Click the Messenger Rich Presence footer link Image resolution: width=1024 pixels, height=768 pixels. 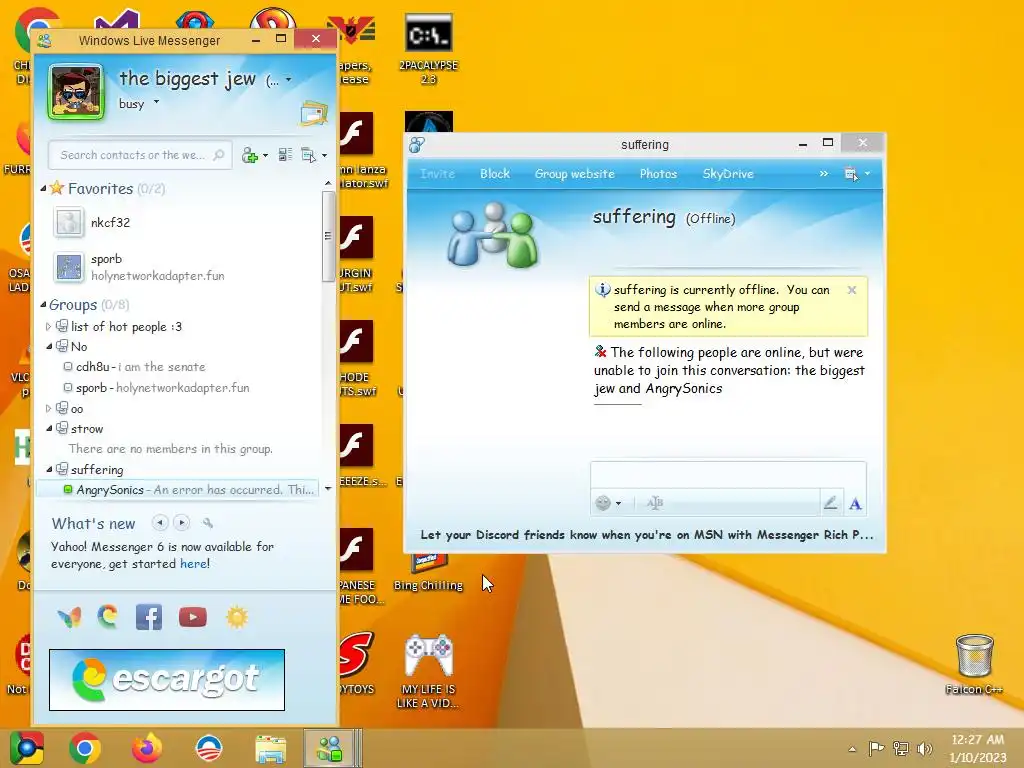pos(647,535)
